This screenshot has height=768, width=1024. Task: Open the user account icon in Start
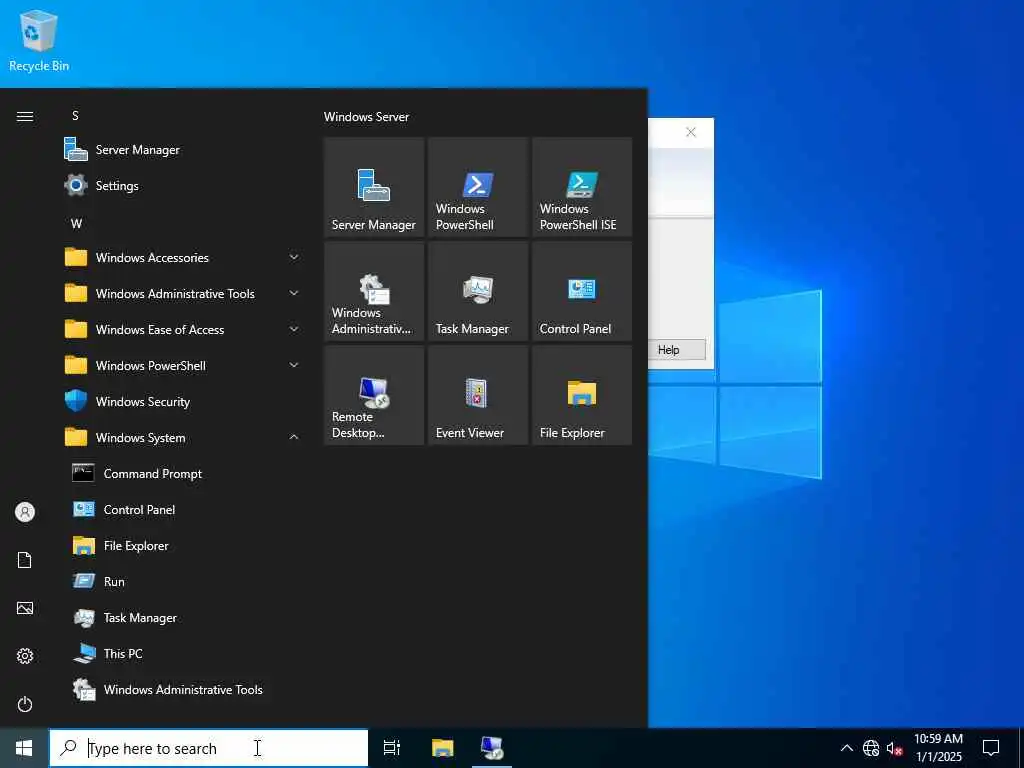click(x=25, y=512)
